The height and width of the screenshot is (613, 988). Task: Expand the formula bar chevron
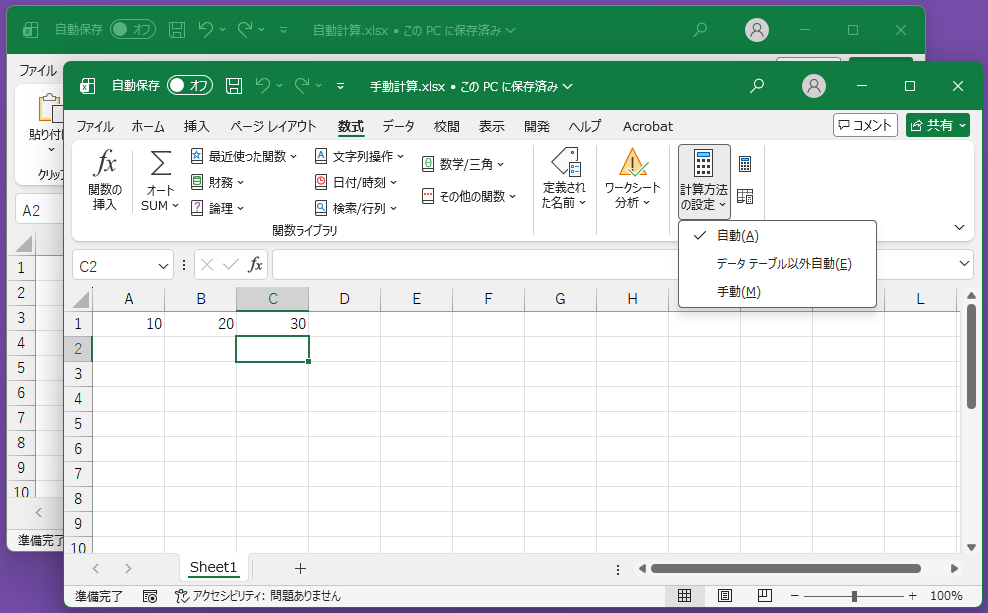[964, 263]
